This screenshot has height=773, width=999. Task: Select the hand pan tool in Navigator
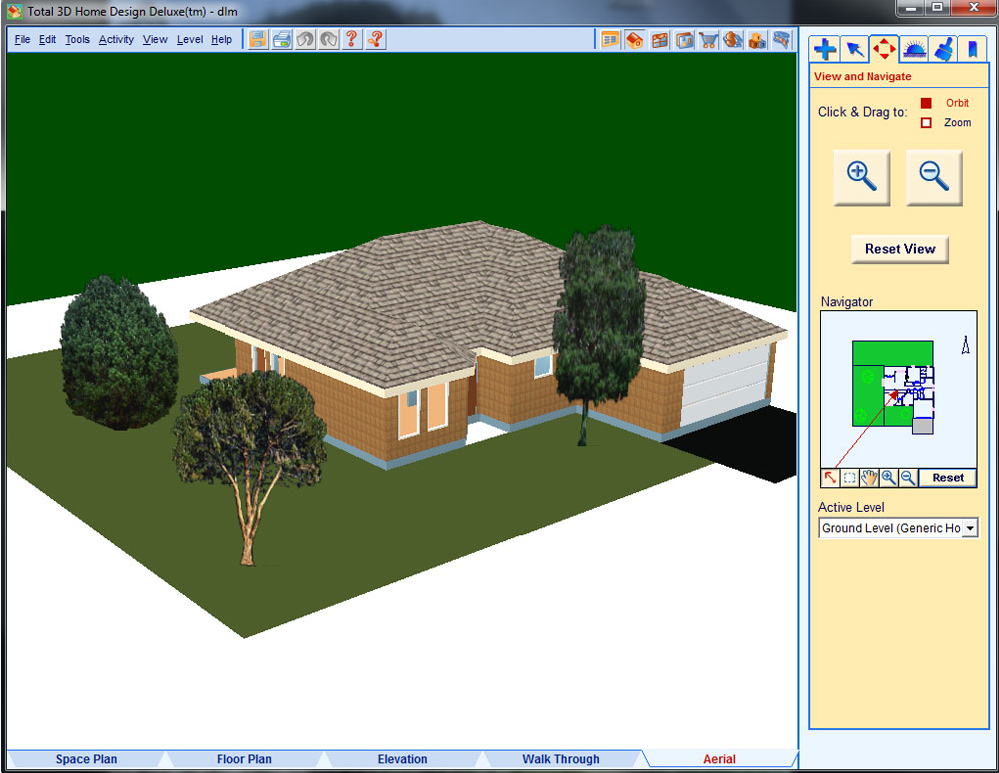click(x=869, y=478)
